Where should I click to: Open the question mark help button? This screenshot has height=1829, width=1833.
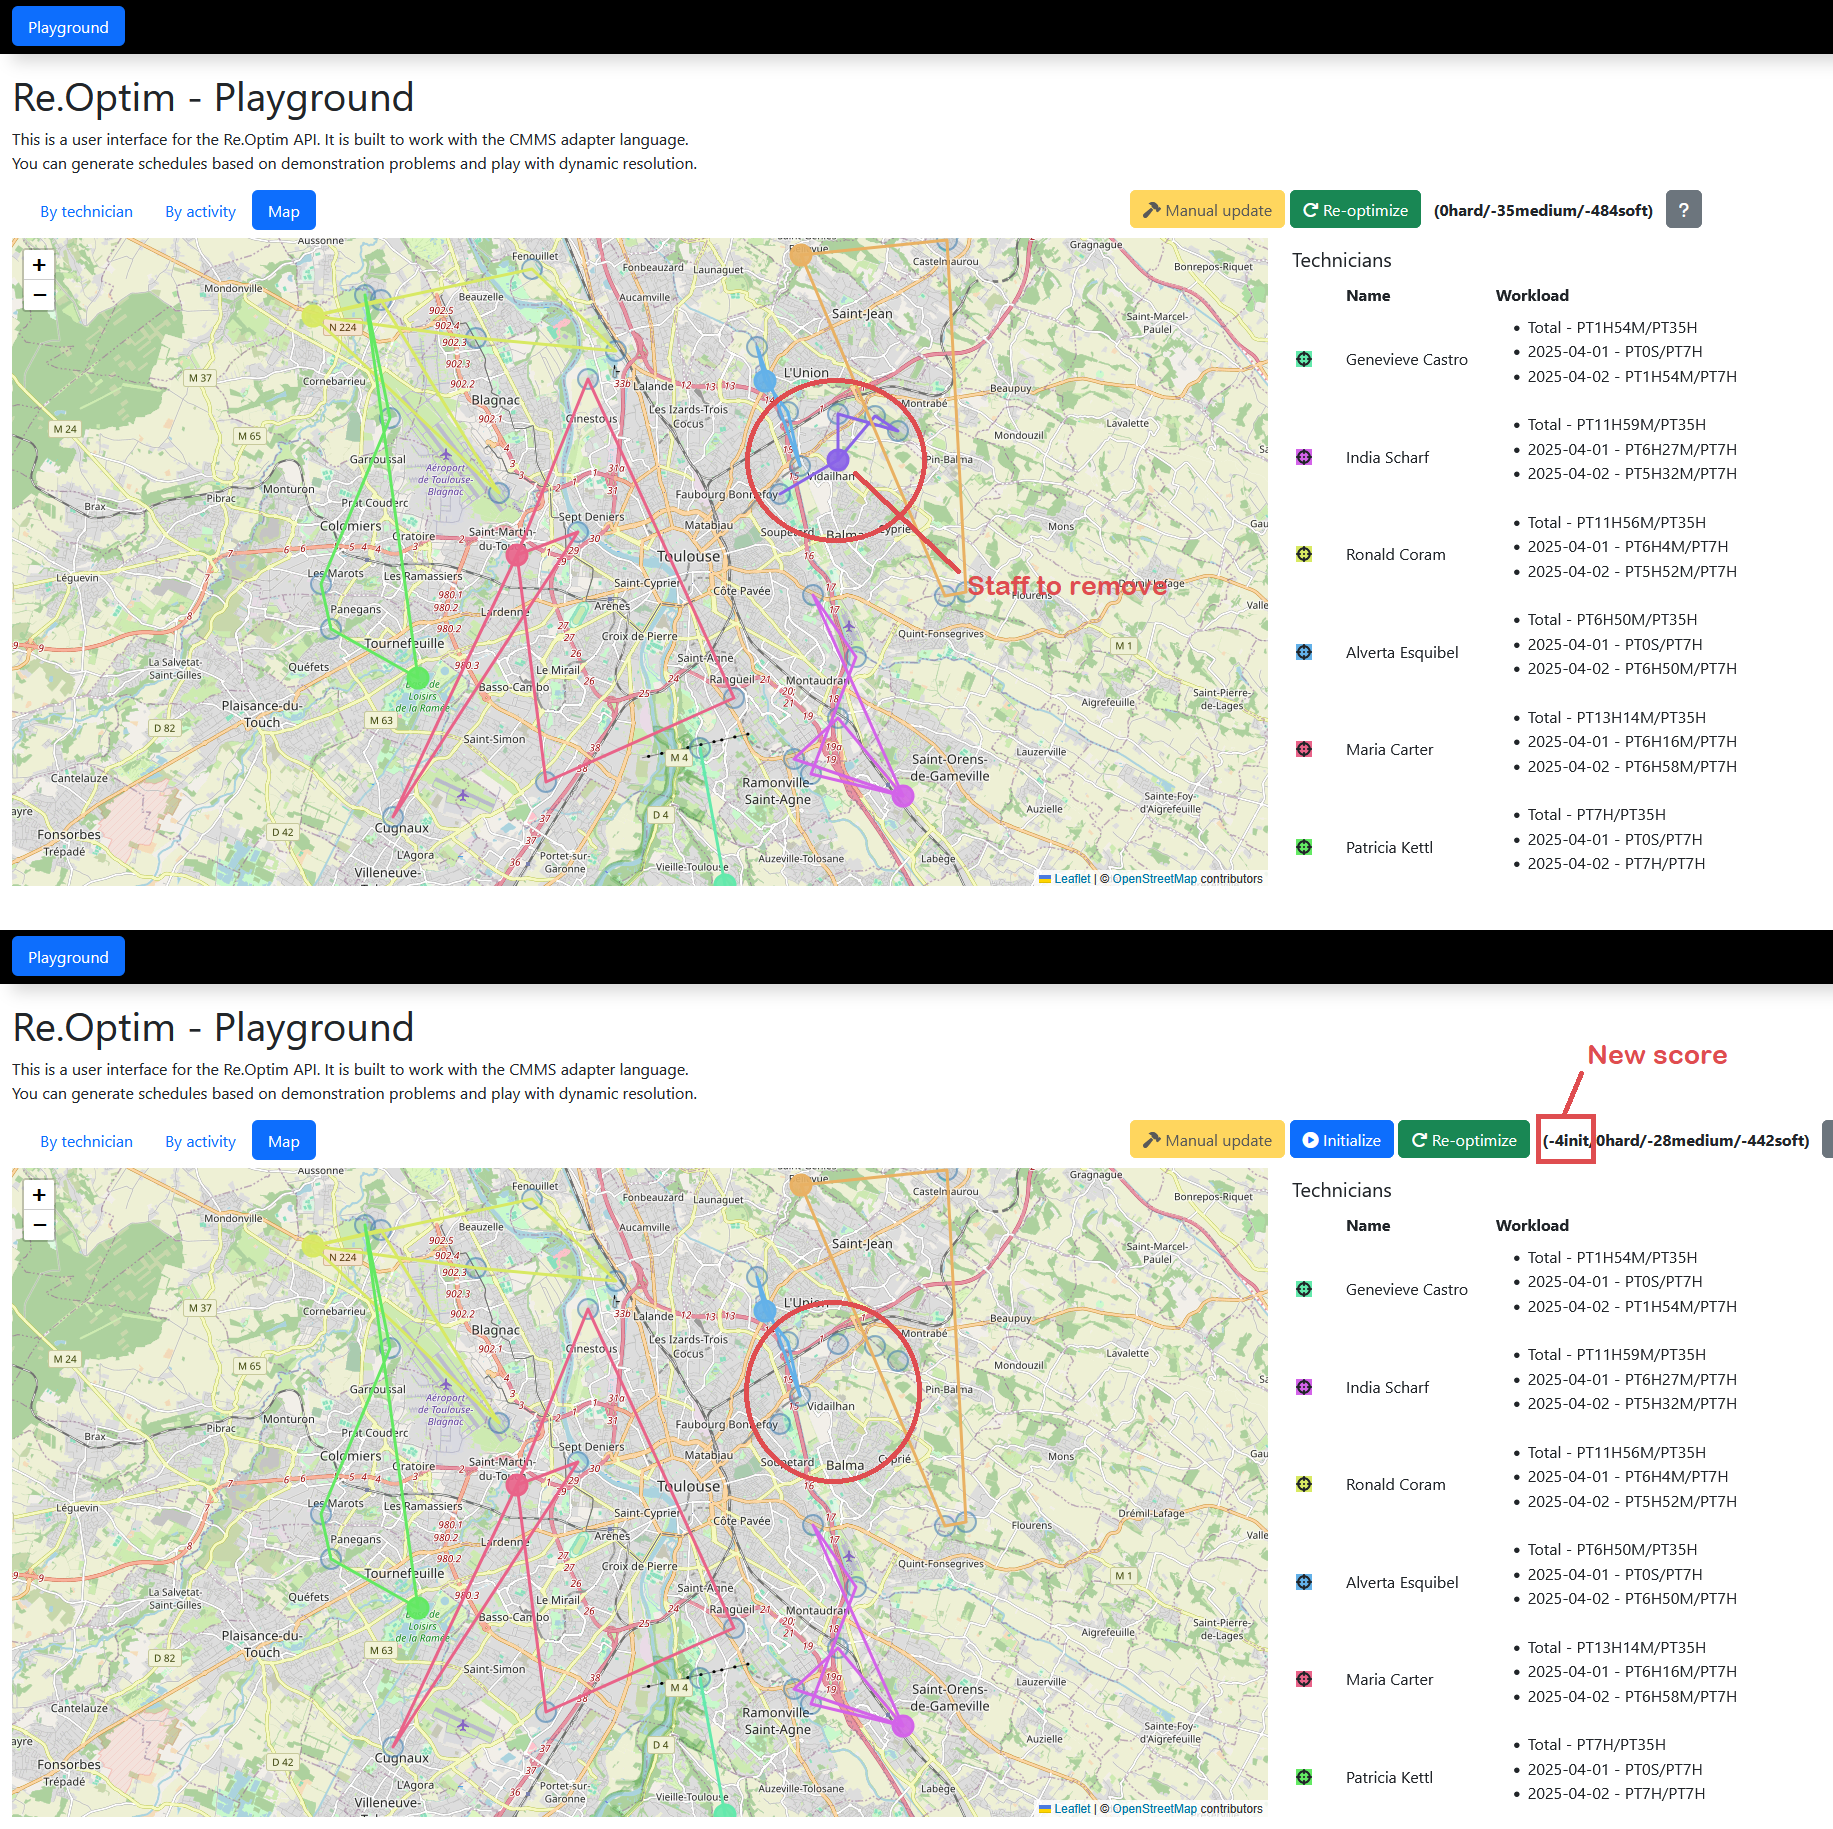pyautogui.click(x=1683, y=210)
